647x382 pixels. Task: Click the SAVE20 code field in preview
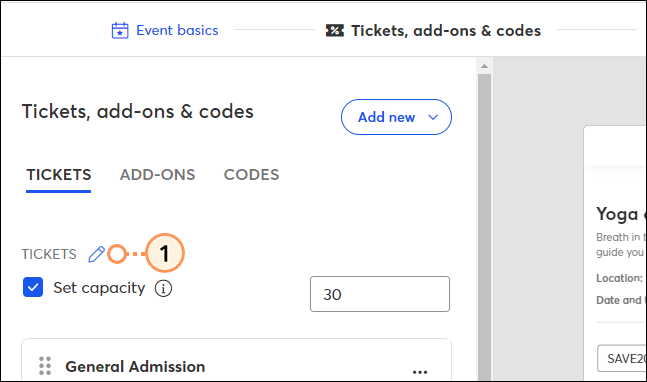[622, 358]
